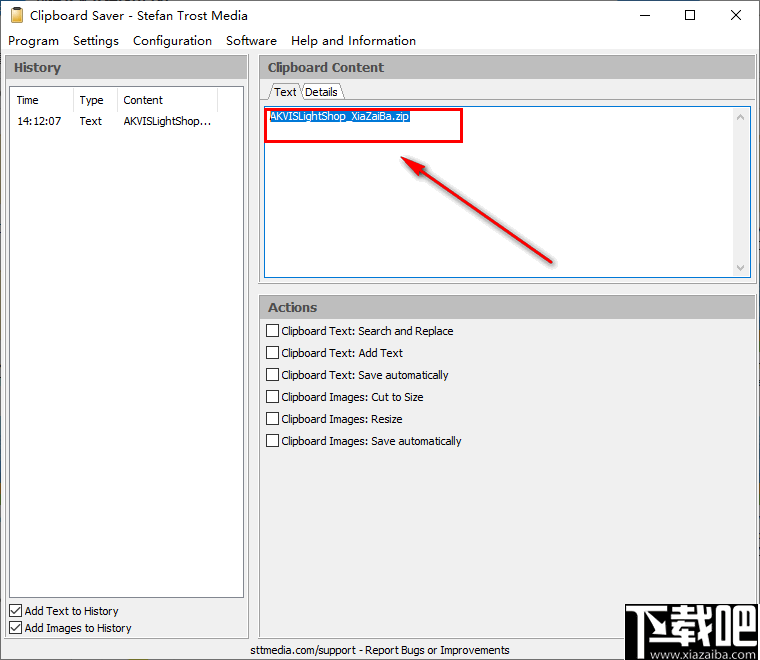This screenshot has width=760, height=660.
Task: Click the Clipboard Saver app icon
Action: pos(17,16)
